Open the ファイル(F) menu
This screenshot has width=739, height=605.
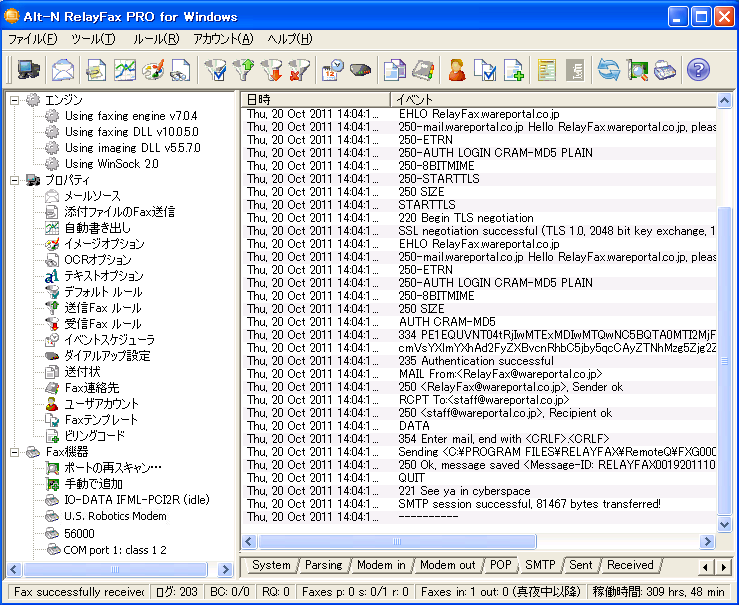click(32, 39)
